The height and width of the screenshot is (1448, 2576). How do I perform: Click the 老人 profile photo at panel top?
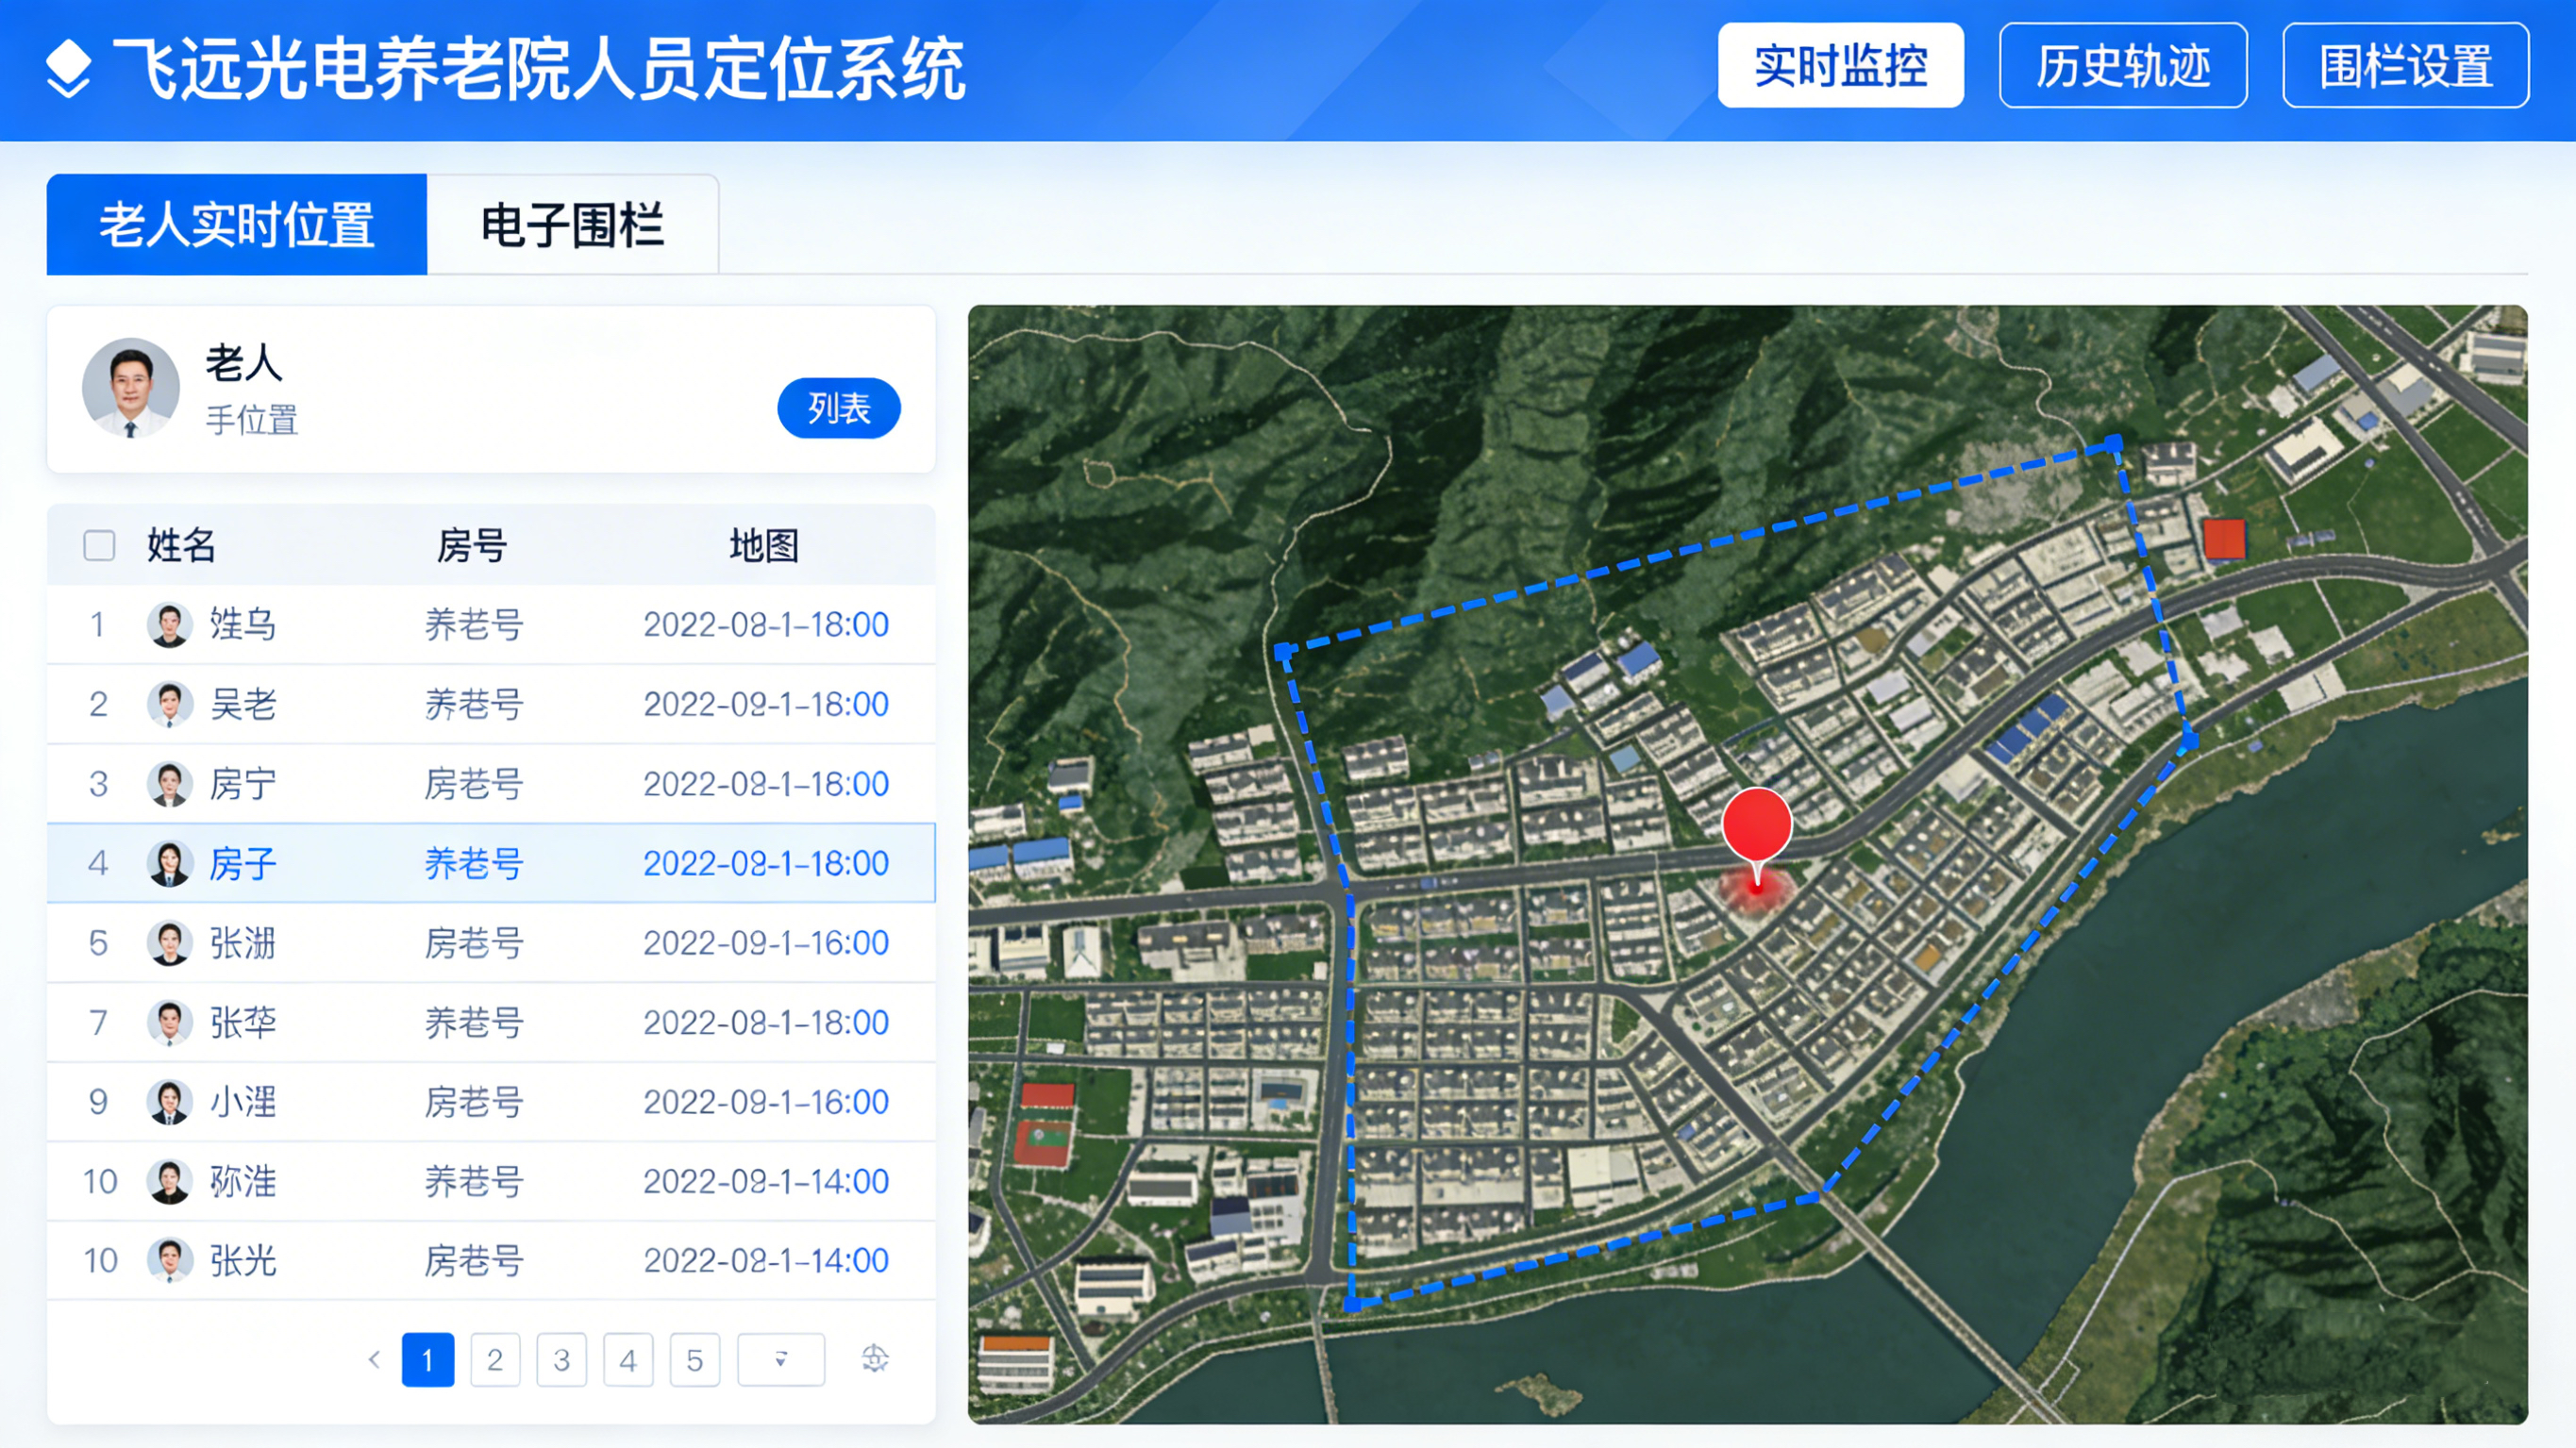click(x=130, y=388)
